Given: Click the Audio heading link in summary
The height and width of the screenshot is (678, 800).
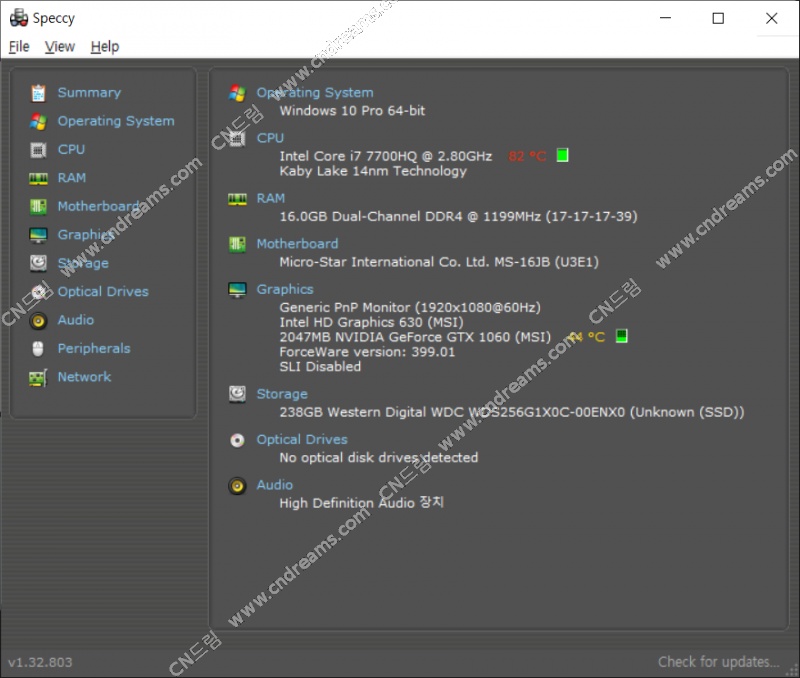Looking at the screenshot, I should 274,485.
